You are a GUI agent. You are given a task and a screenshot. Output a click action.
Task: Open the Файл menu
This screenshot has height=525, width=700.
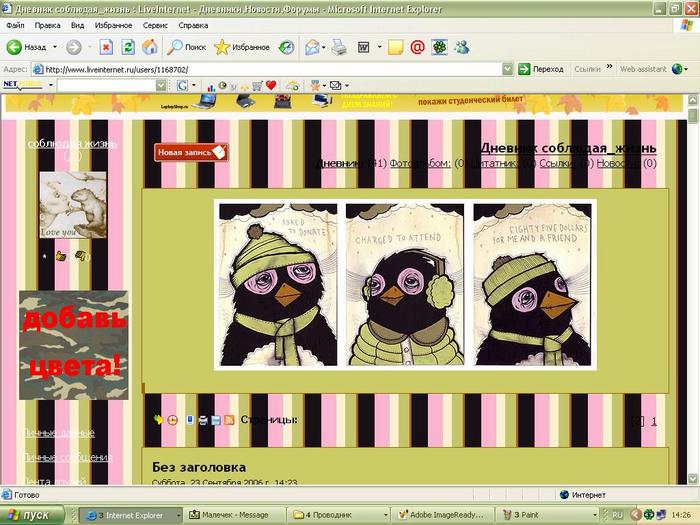[x=15, y=25]
